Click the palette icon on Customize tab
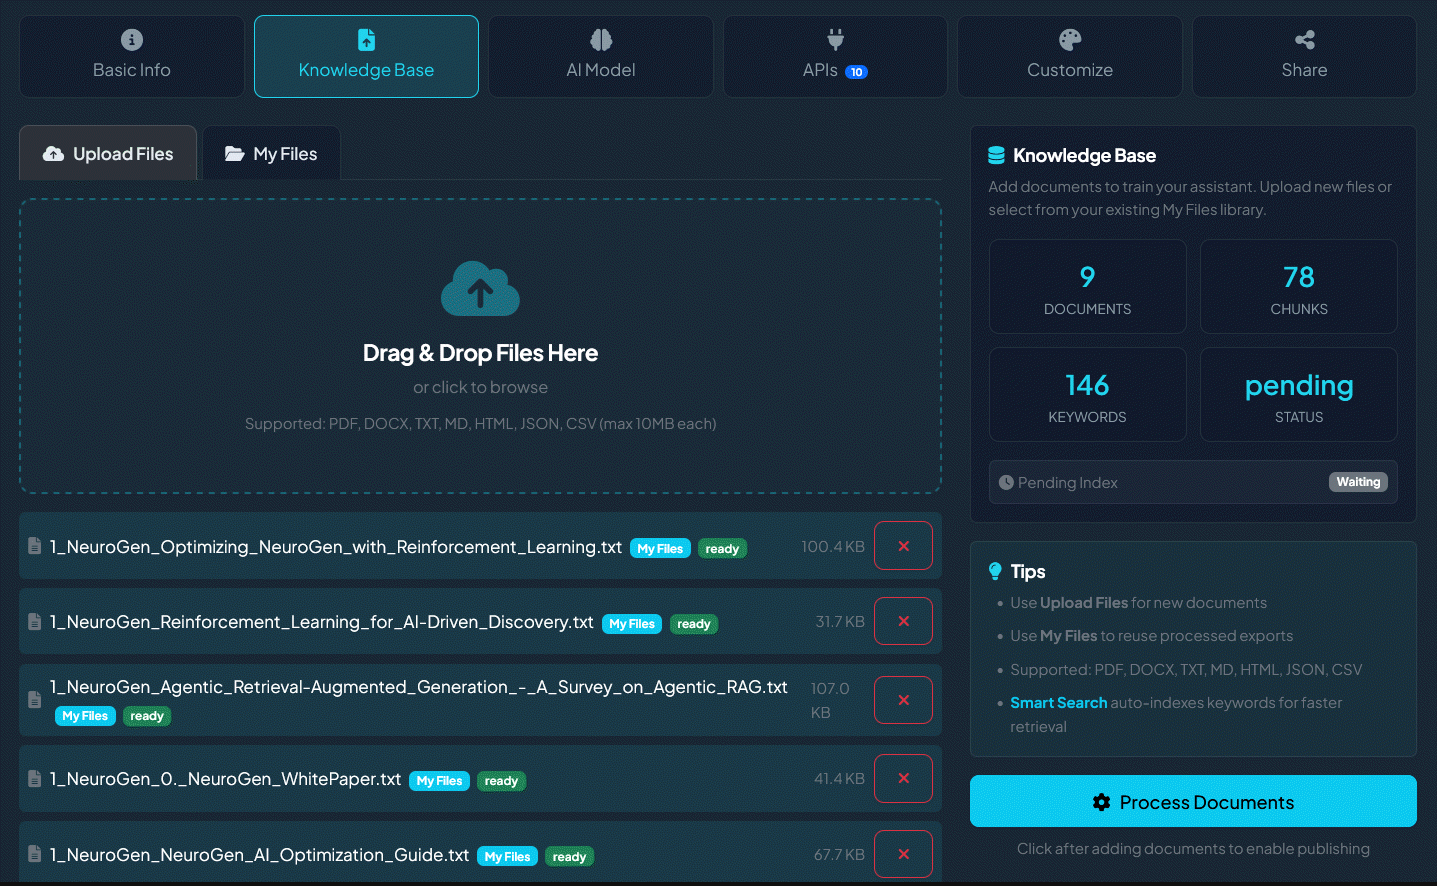Viewport: 1437px width, 886px height. pyautogui.click(x=1070, y=39)
